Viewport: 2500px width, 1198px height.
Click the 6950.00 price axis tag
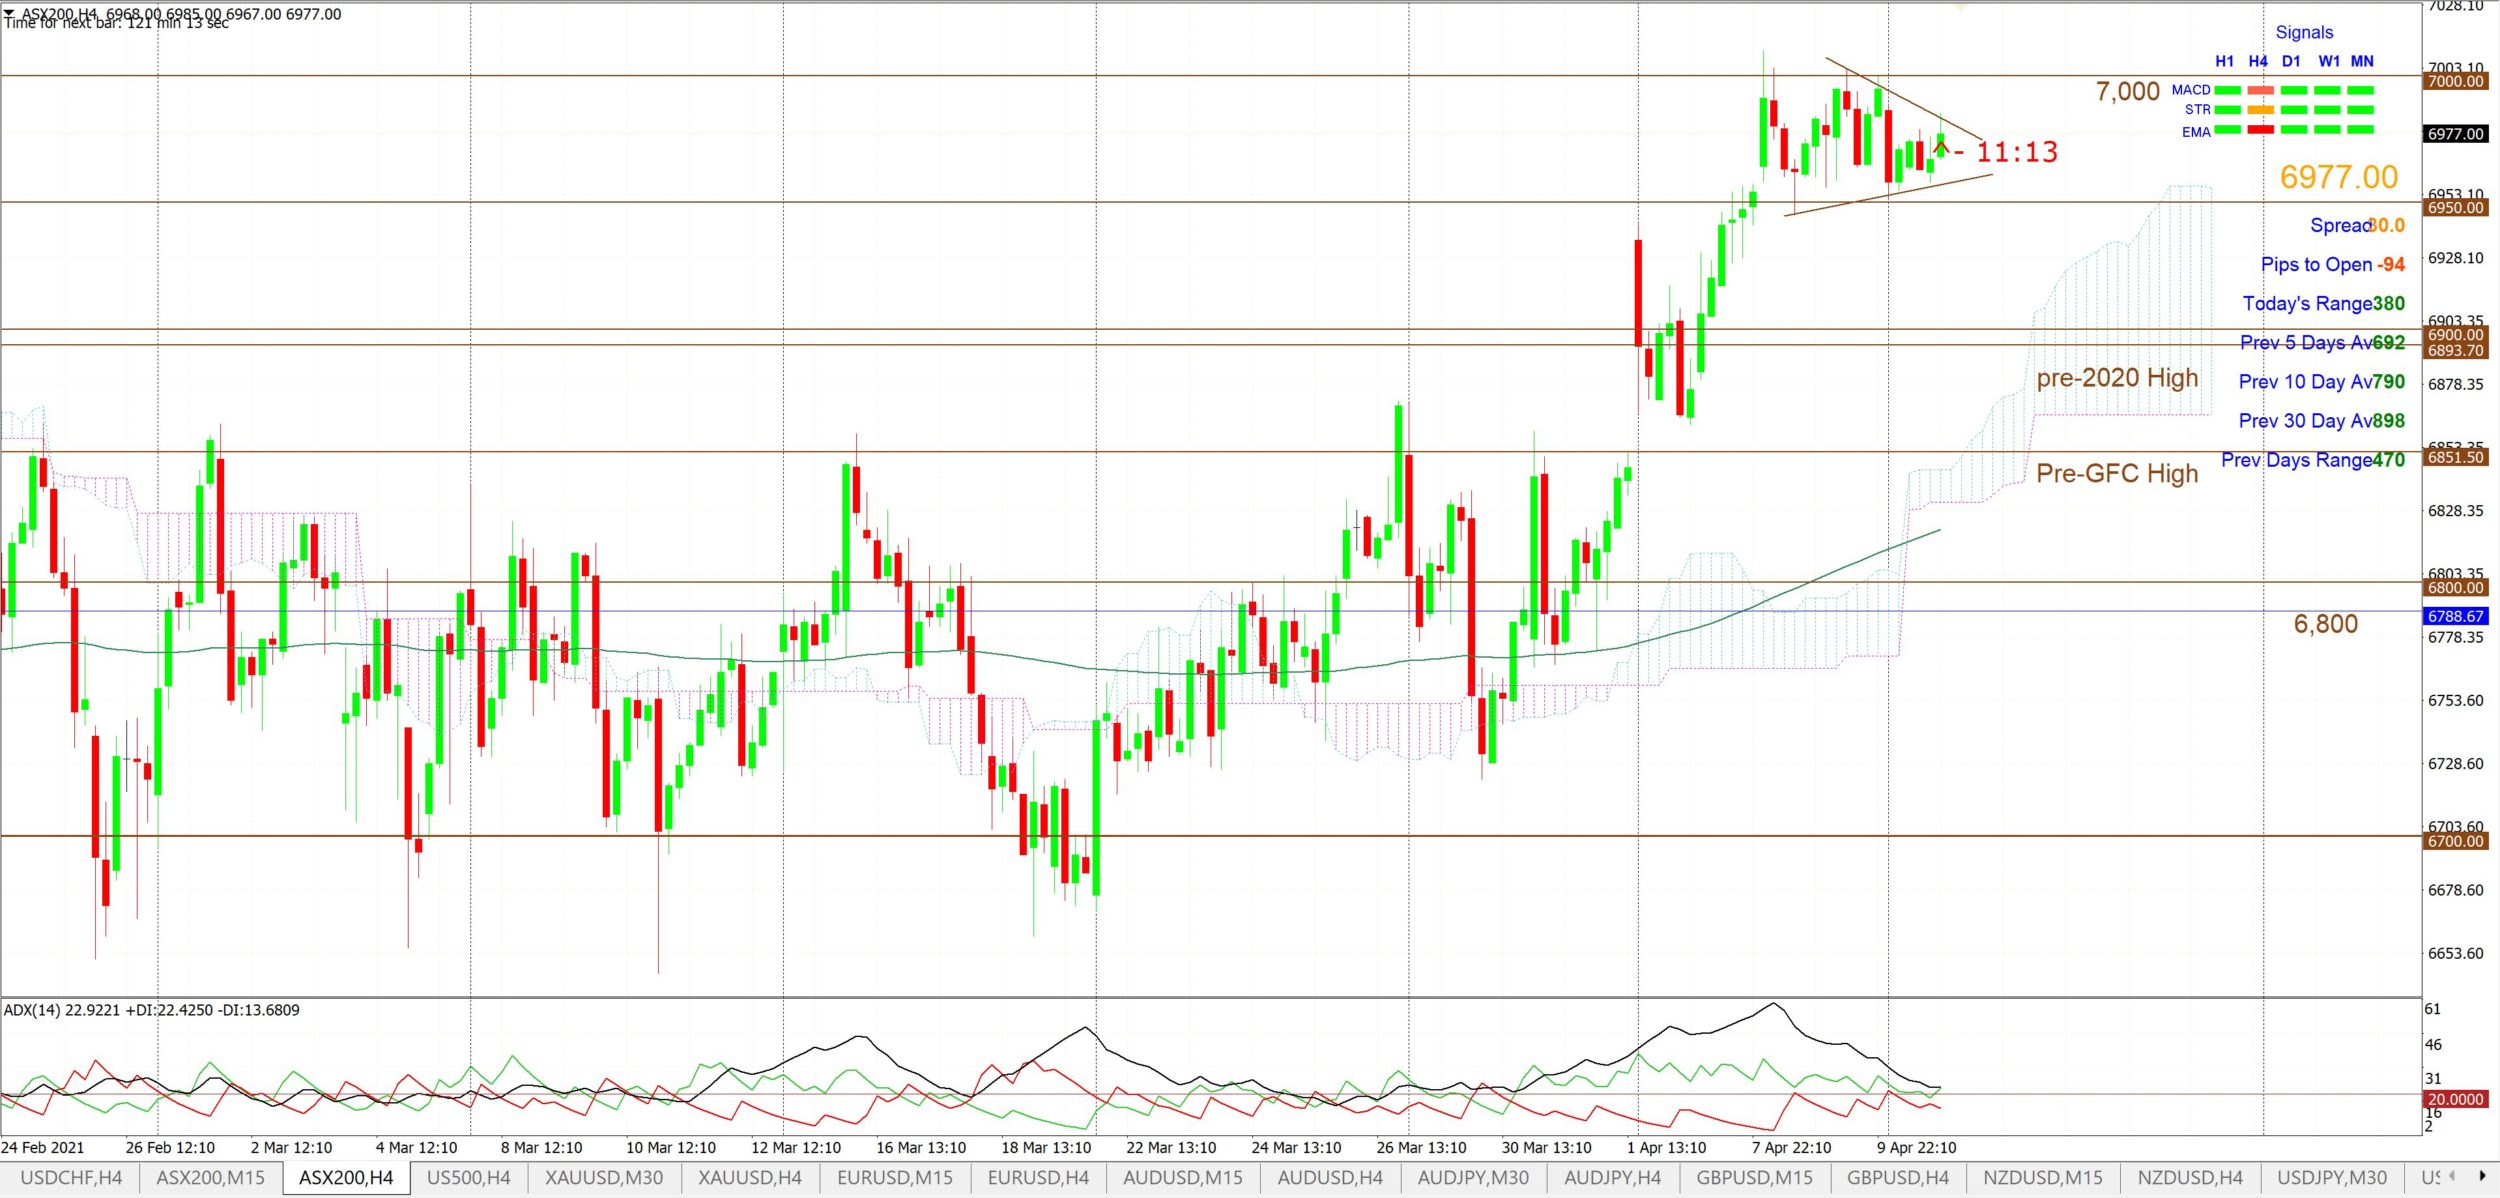[x=2456, y=208]
